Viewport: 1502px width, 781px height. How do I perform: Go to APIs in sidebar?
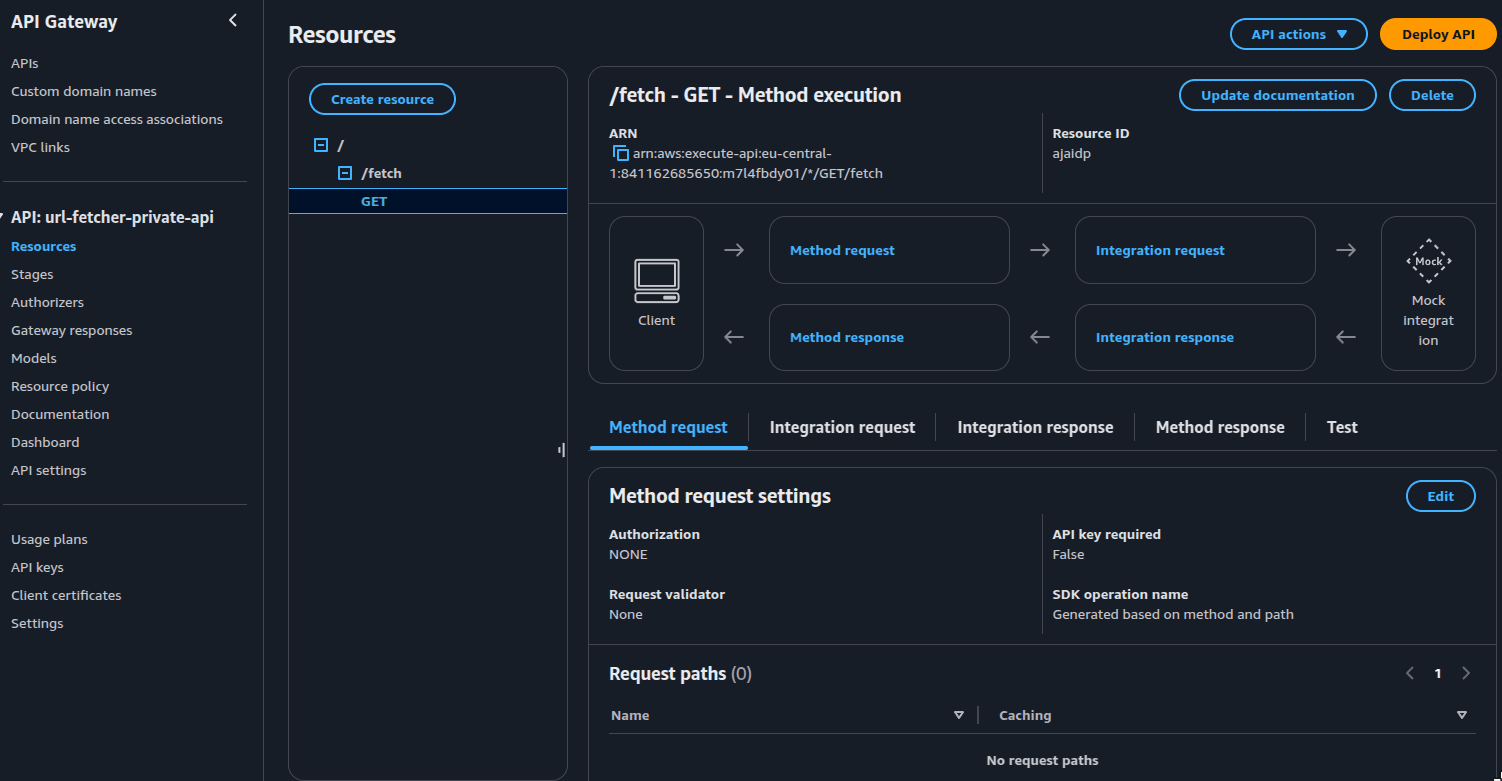25,63
